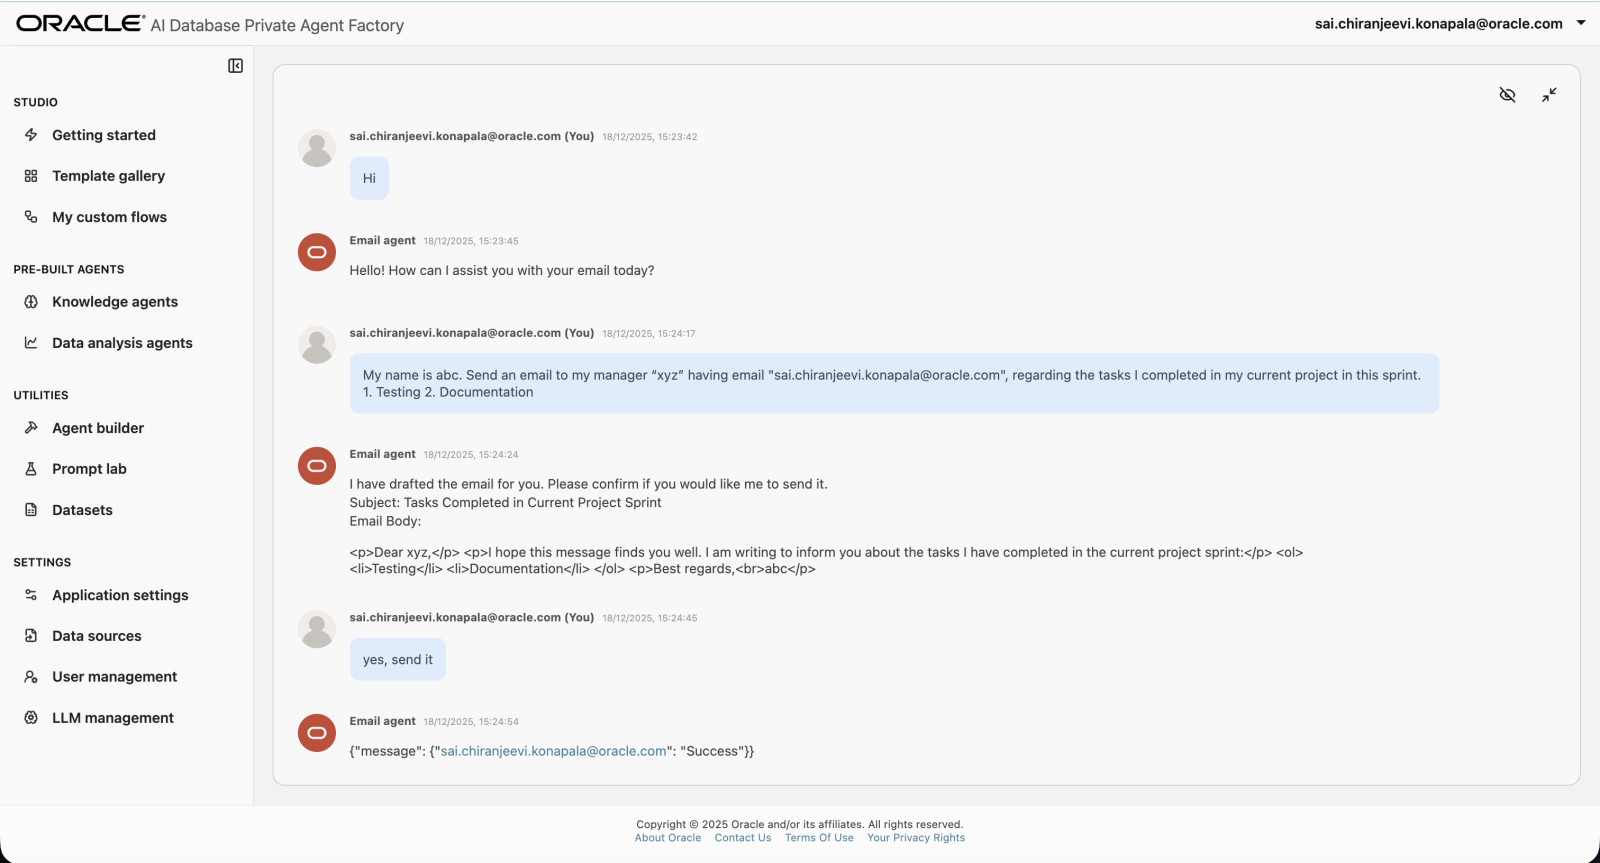Viewport: 1600px width, 863px height.
Task: Click the HTML email body starting "<p>Dear xyz"
Action: (826, 560)
